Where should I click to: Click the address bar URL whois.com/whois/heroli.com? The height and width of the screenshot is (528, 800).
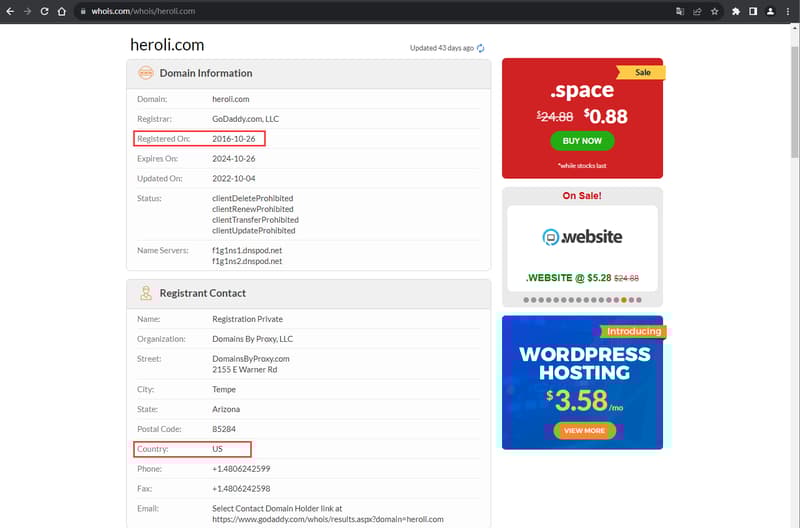[143, 11]
